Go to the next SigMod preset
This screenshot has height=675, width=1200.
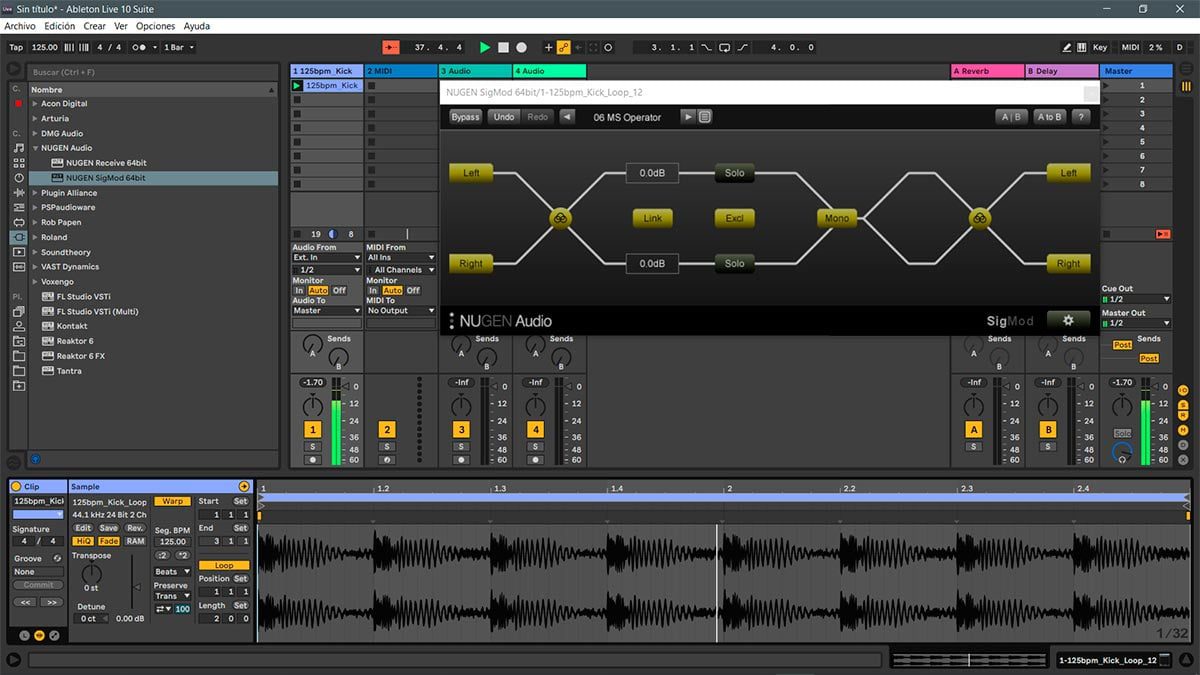[688, 117]
